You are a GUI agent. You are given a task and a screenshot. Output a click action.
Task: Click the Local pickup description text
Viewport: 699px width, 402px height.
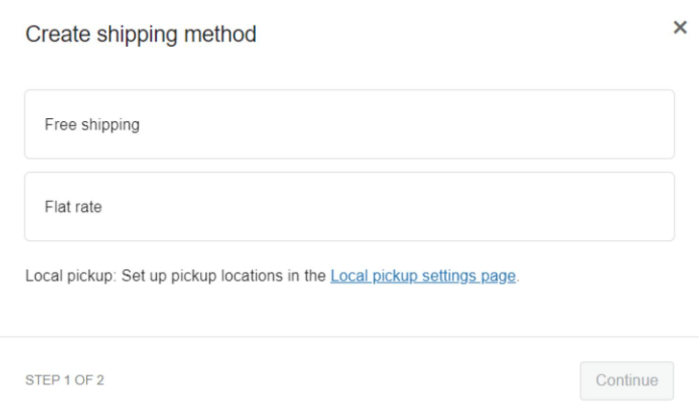pos(176,275)
